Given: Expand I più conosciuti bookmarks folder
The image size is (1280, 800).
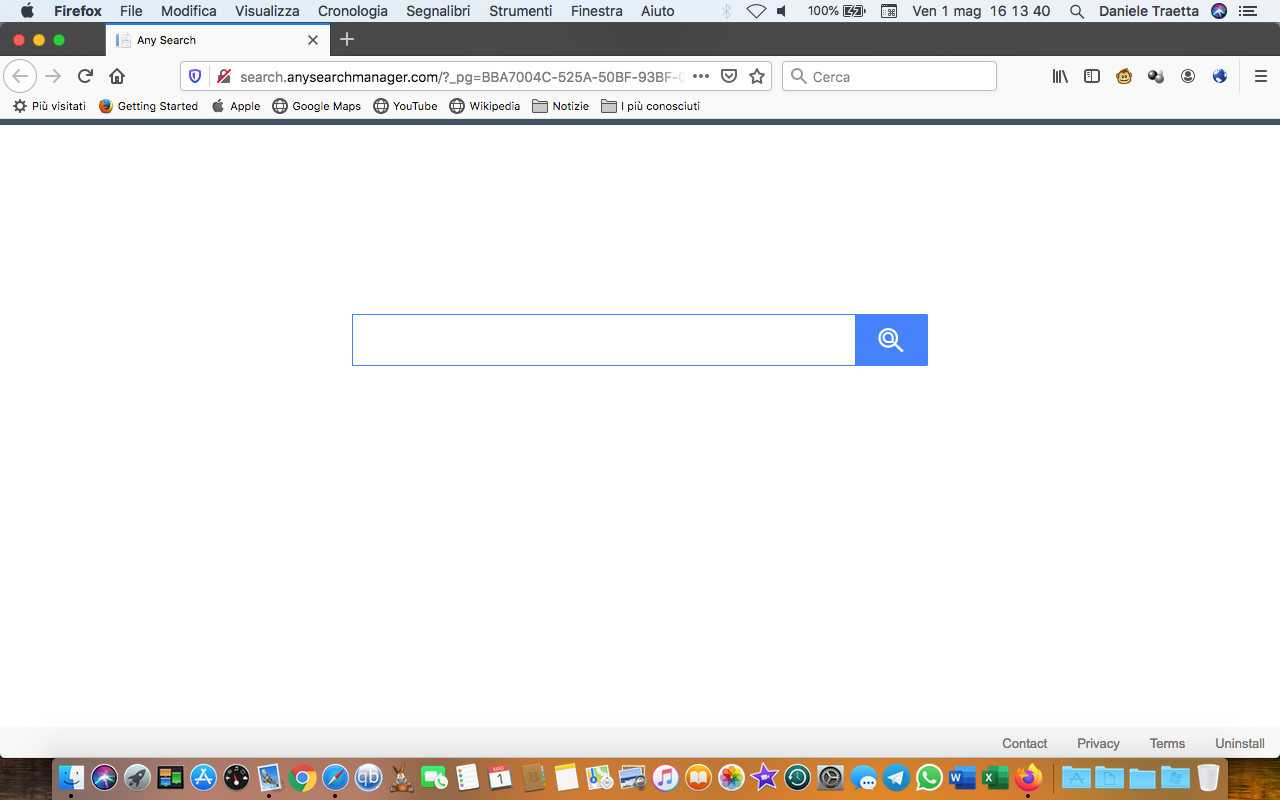Looking at the screenshot, I should click(650, 106).
